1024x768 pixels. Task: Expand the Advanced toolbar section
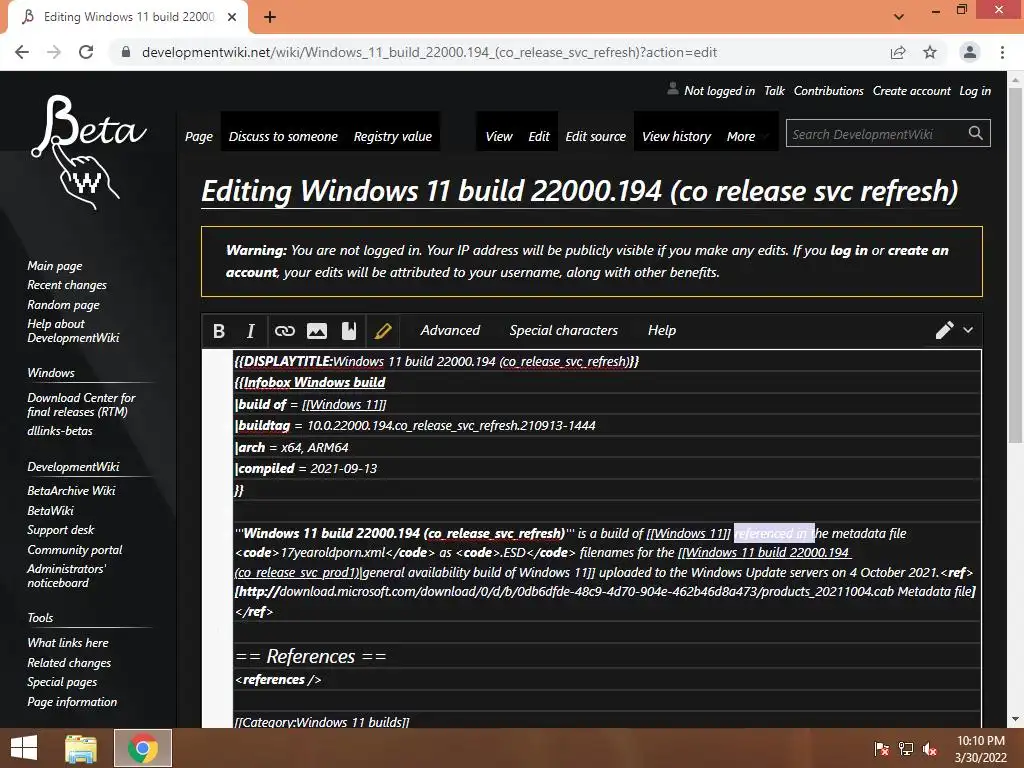pyautogui.click(x=450, y=330)
